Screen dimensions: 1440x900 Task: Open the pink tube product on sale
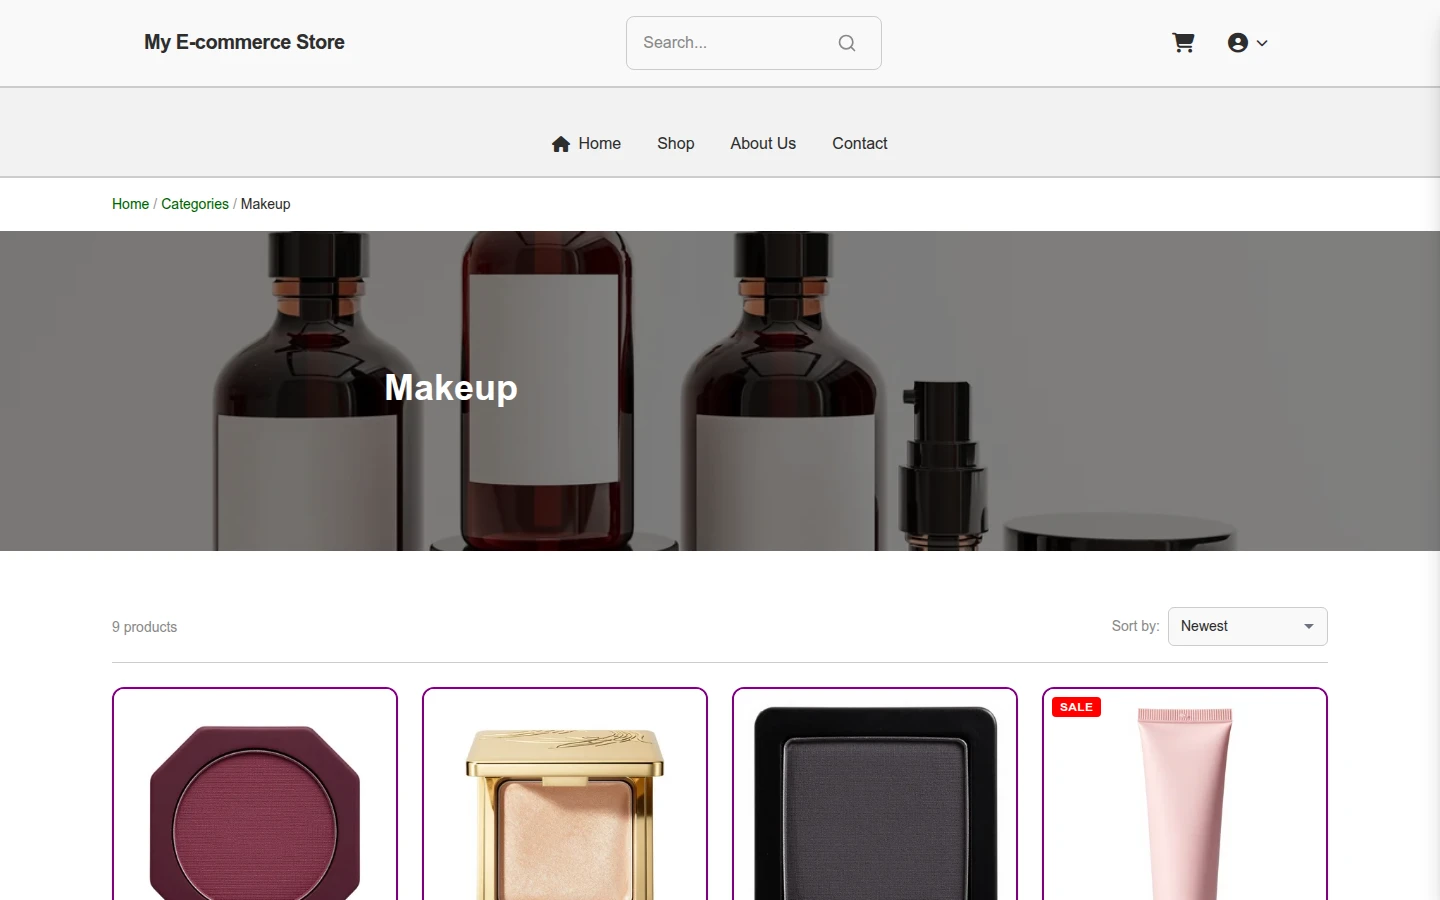pyautogui.click(x=1185, y=794)
